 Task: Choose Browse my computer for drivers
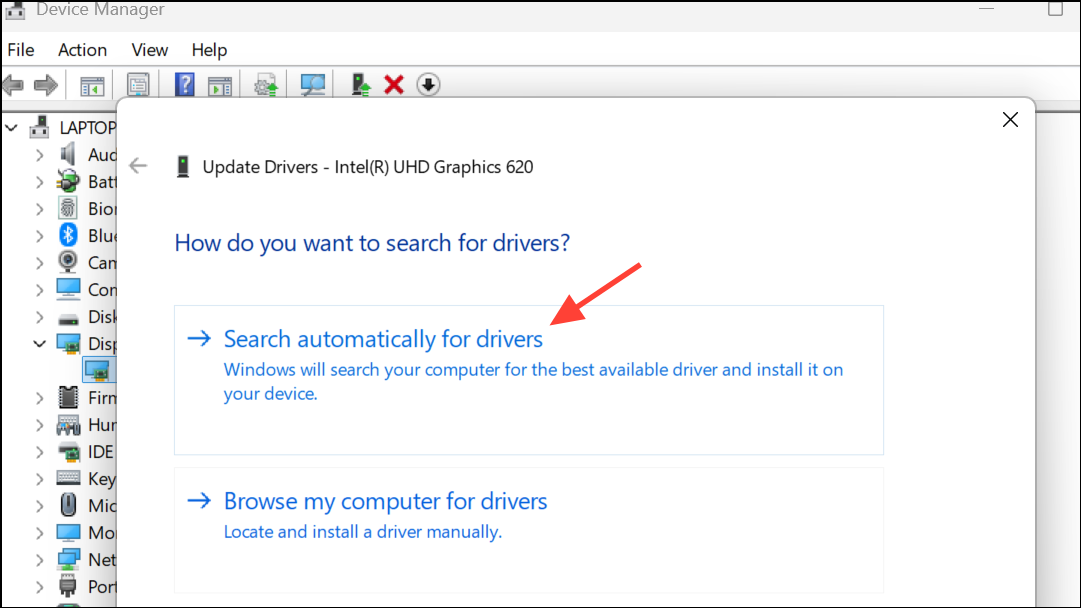[529, 530]
